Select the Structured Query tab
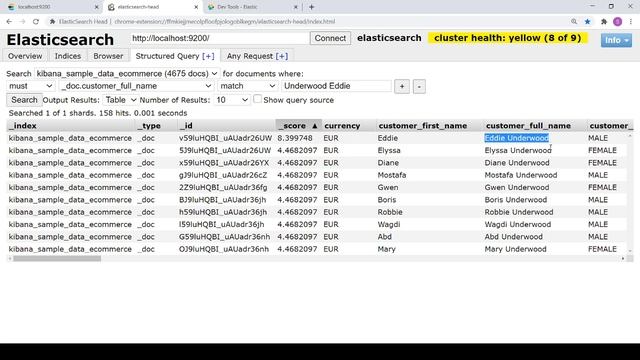Viewport: 640px width, 360px height. point(167,56)
